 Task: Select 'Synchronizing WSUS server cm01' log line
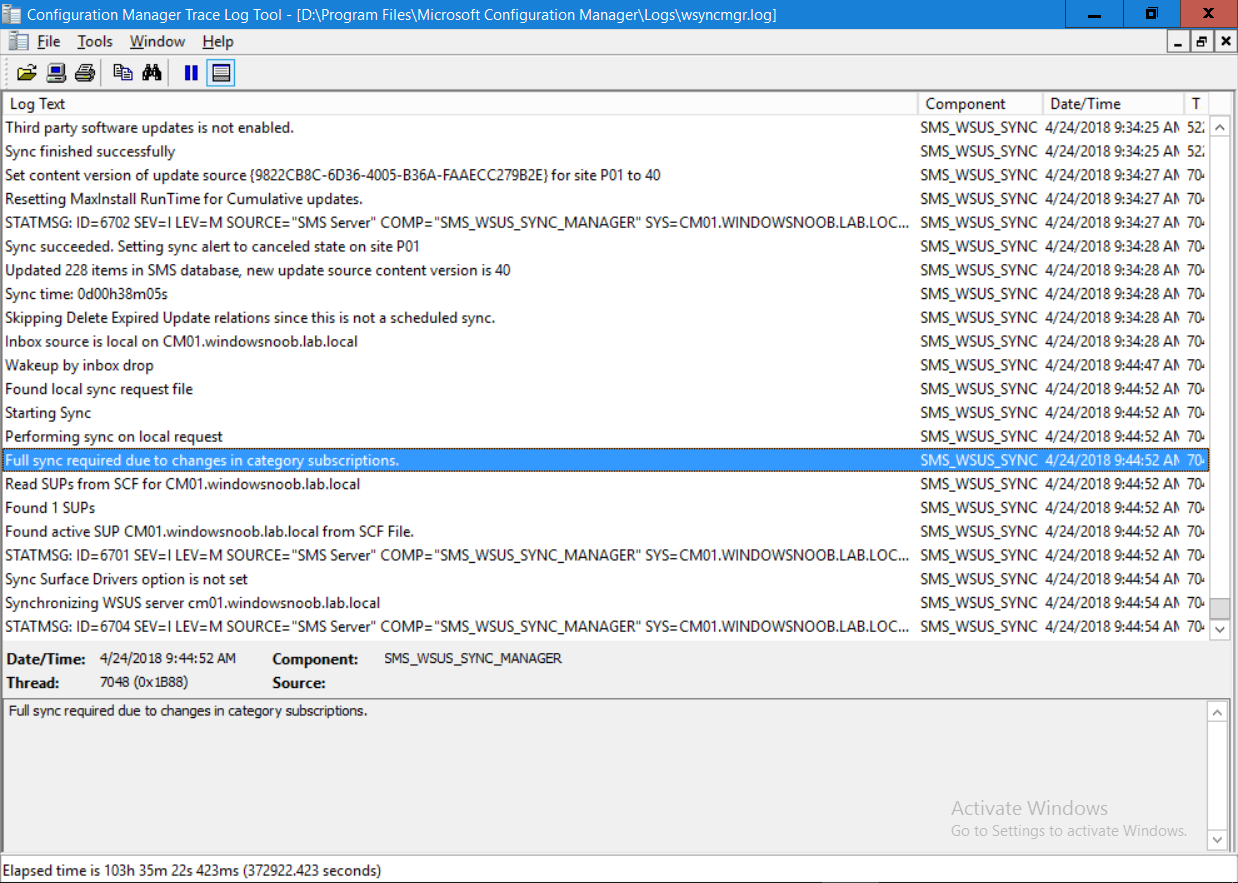pos(606,603)
